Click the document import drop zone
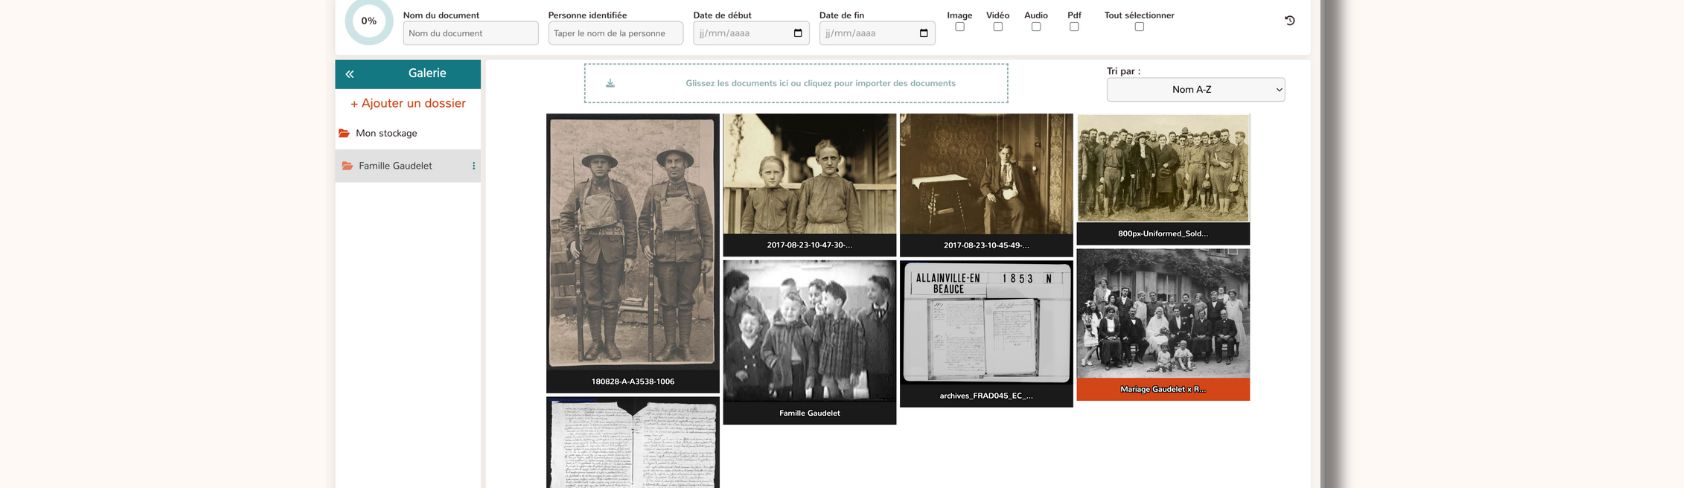 coord(796,83)
